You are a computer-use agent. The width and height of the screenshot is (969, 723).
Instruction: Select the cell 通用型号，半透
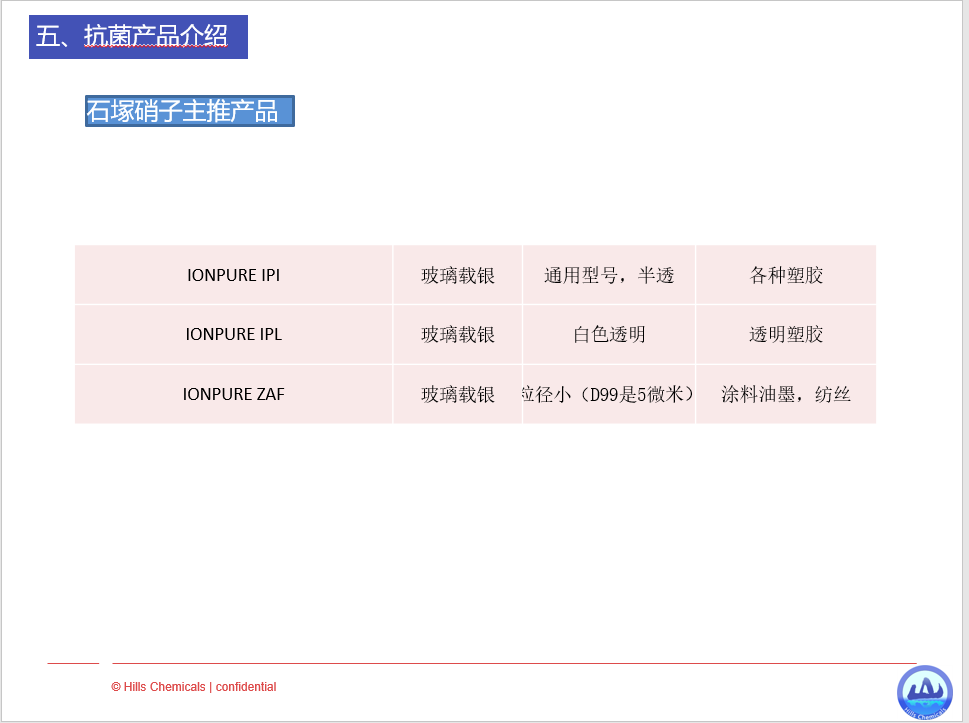609,274
